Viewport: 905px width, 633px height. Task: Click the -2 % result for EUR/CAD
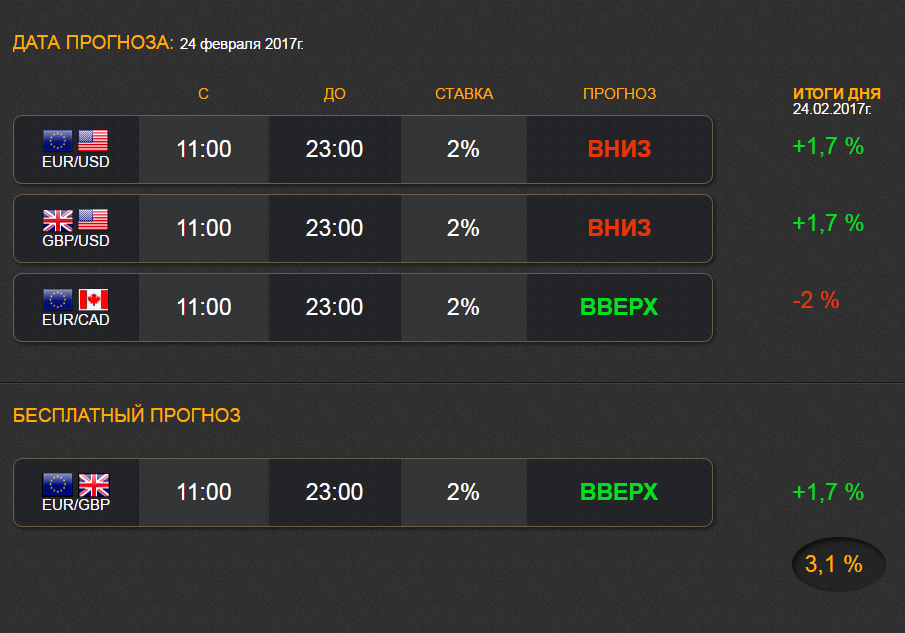pos(816,300)
